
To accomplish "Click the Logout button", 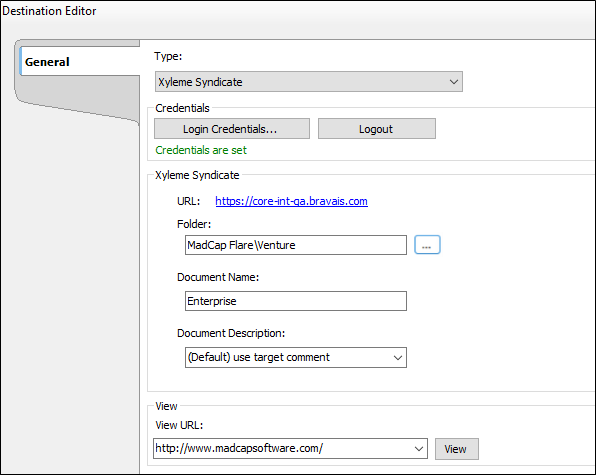I will (x=377, y=129).
